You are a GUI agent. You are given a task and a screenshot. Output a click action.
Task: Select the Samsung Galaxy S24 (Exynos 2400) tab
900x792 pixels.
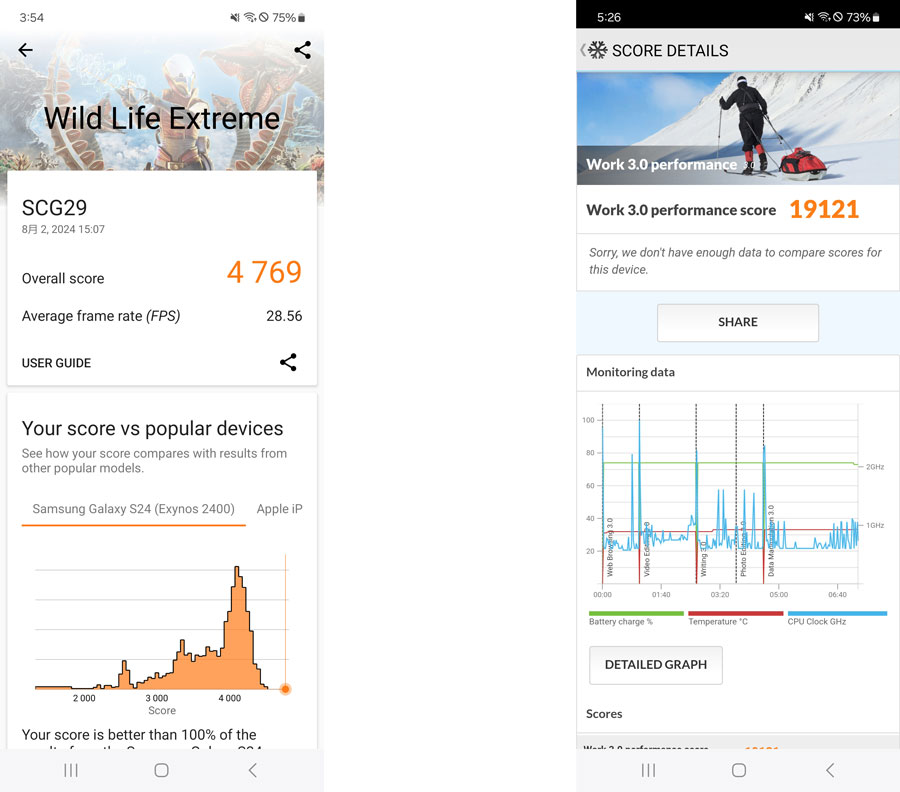pyautogui.click(x=134, y=509)
